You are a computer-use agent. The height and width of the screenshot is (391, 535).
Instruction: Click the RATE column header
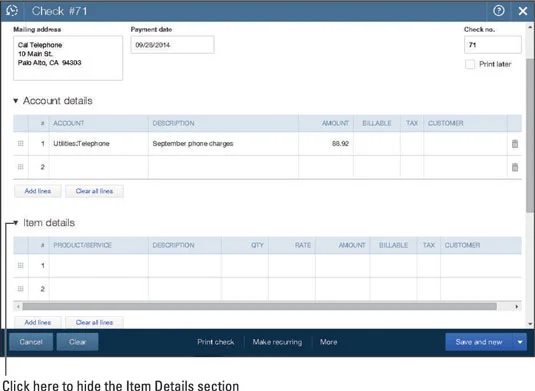[303, 245]
